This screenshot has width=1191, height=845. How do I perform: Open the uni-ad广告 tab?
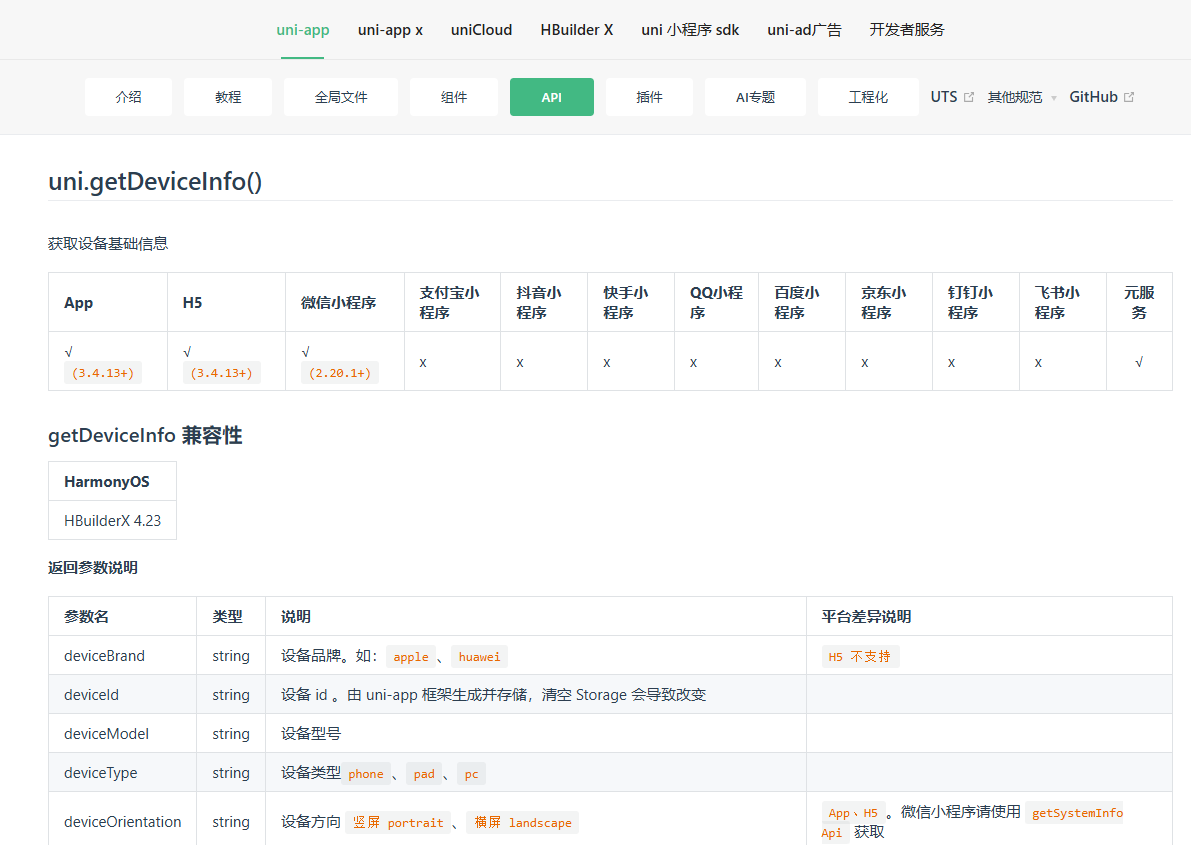pyautogui.click(x=804, y=30)
